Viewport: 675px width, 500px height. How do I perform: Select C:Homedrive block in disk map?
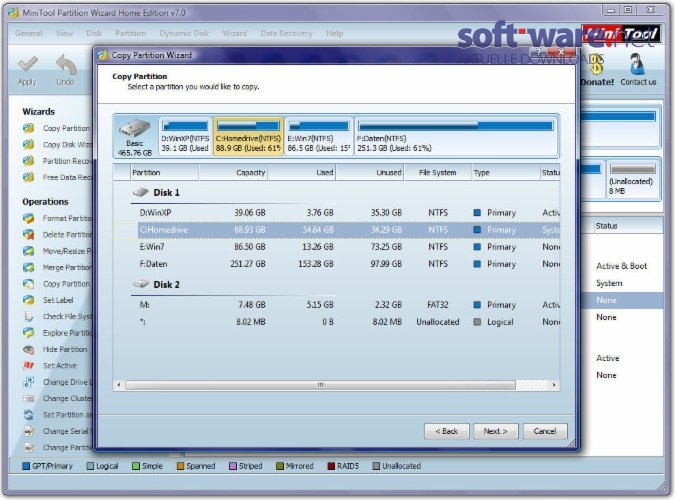tap(248, 137)
